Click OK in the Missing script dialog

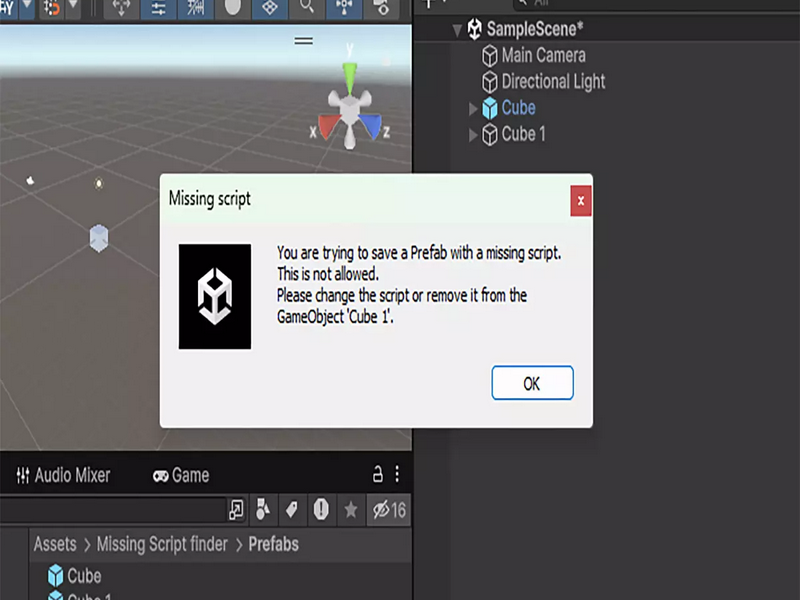[532, 383]
